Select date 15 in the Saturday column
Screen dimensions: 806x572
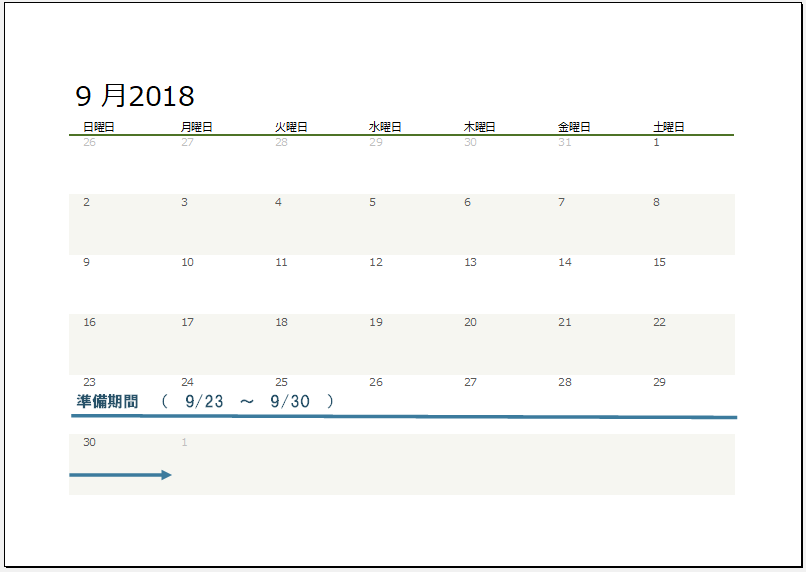[x=659, y=262]
